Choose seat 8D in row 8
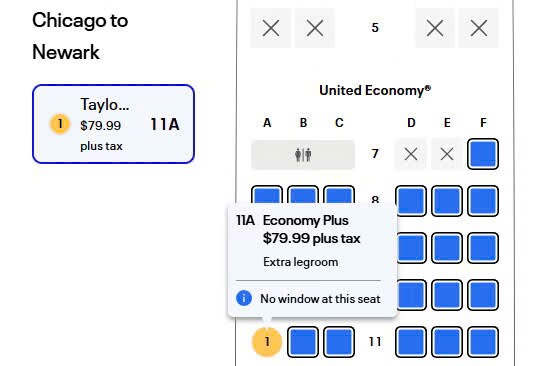 pyautogui.click(x=411, y=201)
